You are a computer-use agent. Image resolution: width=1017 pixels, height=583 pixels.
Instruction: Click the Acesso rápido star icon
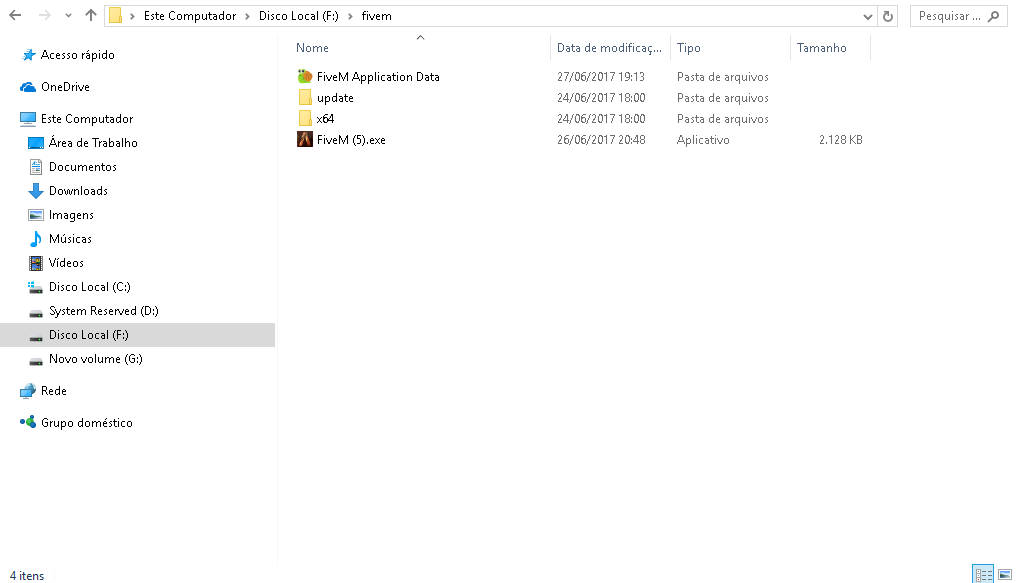pos(29,55)
